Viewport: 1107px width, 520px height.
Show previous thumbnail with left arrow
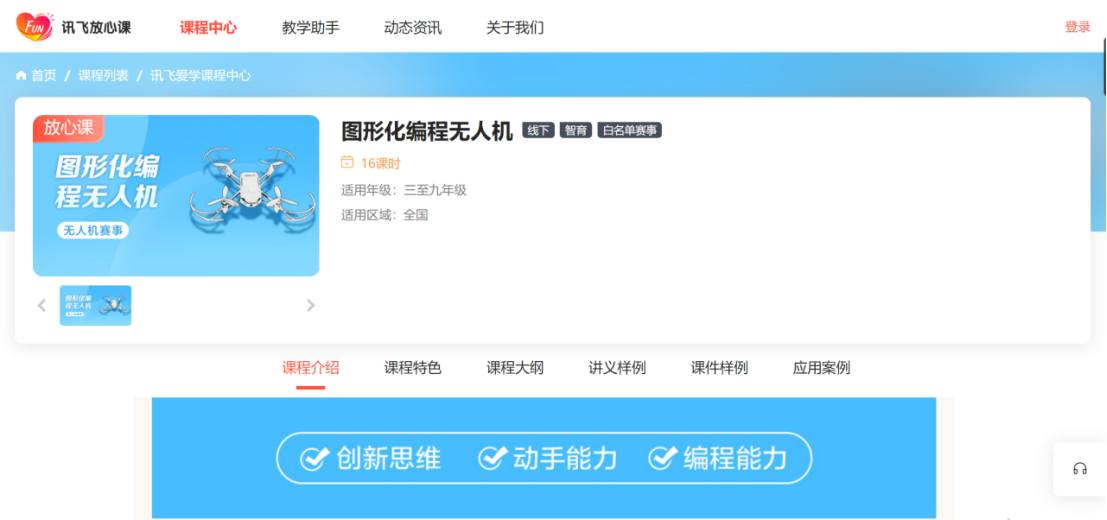tap(42, 306)
